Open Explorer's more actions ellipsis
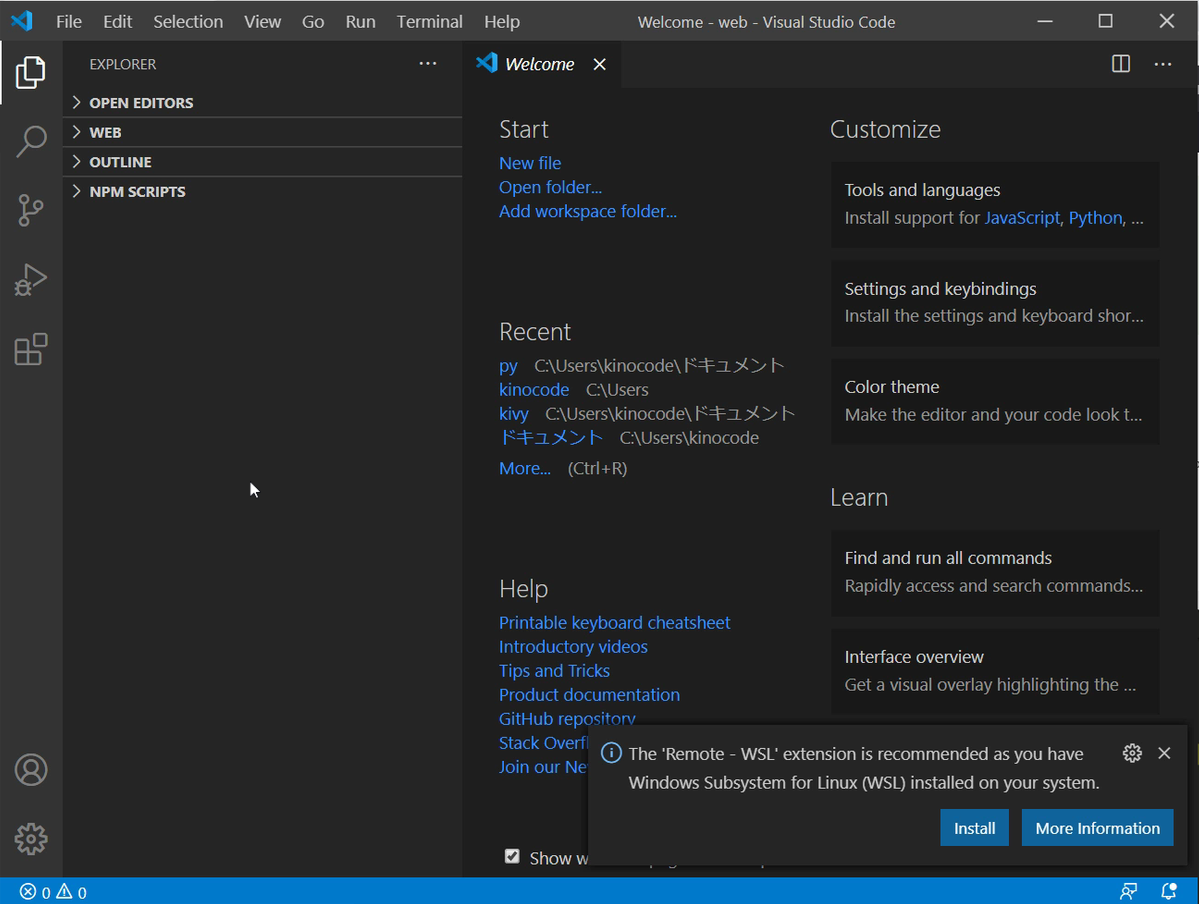The image size is (1199, 904). pos(427,63)
